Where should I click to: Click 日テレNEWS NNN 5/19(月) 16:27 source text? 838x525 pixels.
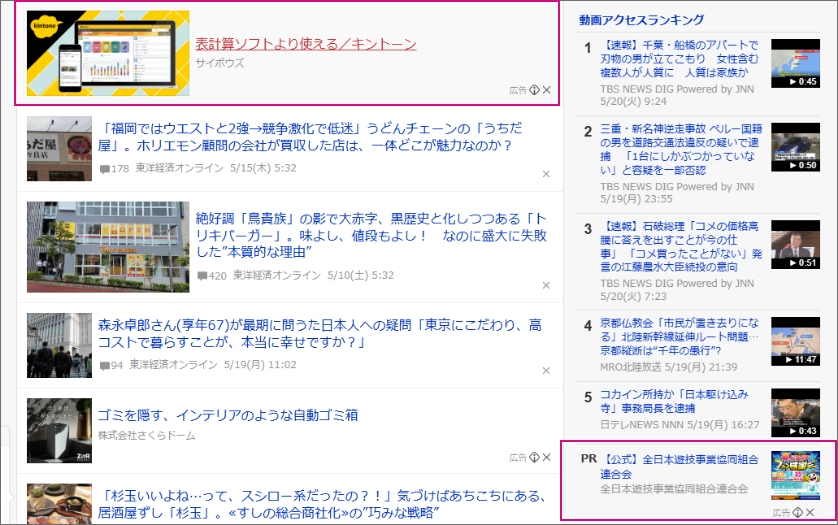pyautogui.click(x=679, y=424)
